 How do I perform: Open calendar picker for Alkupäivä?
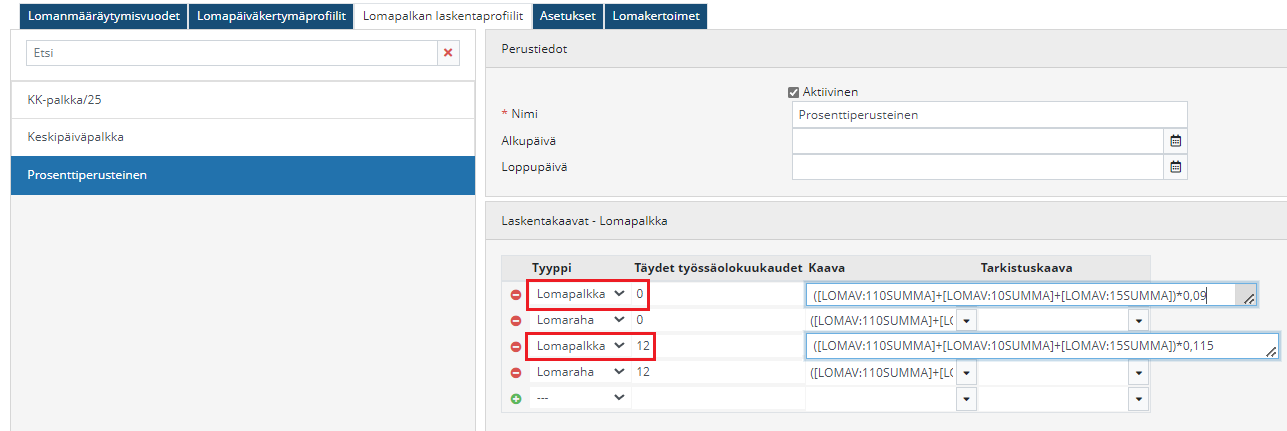1176,141
